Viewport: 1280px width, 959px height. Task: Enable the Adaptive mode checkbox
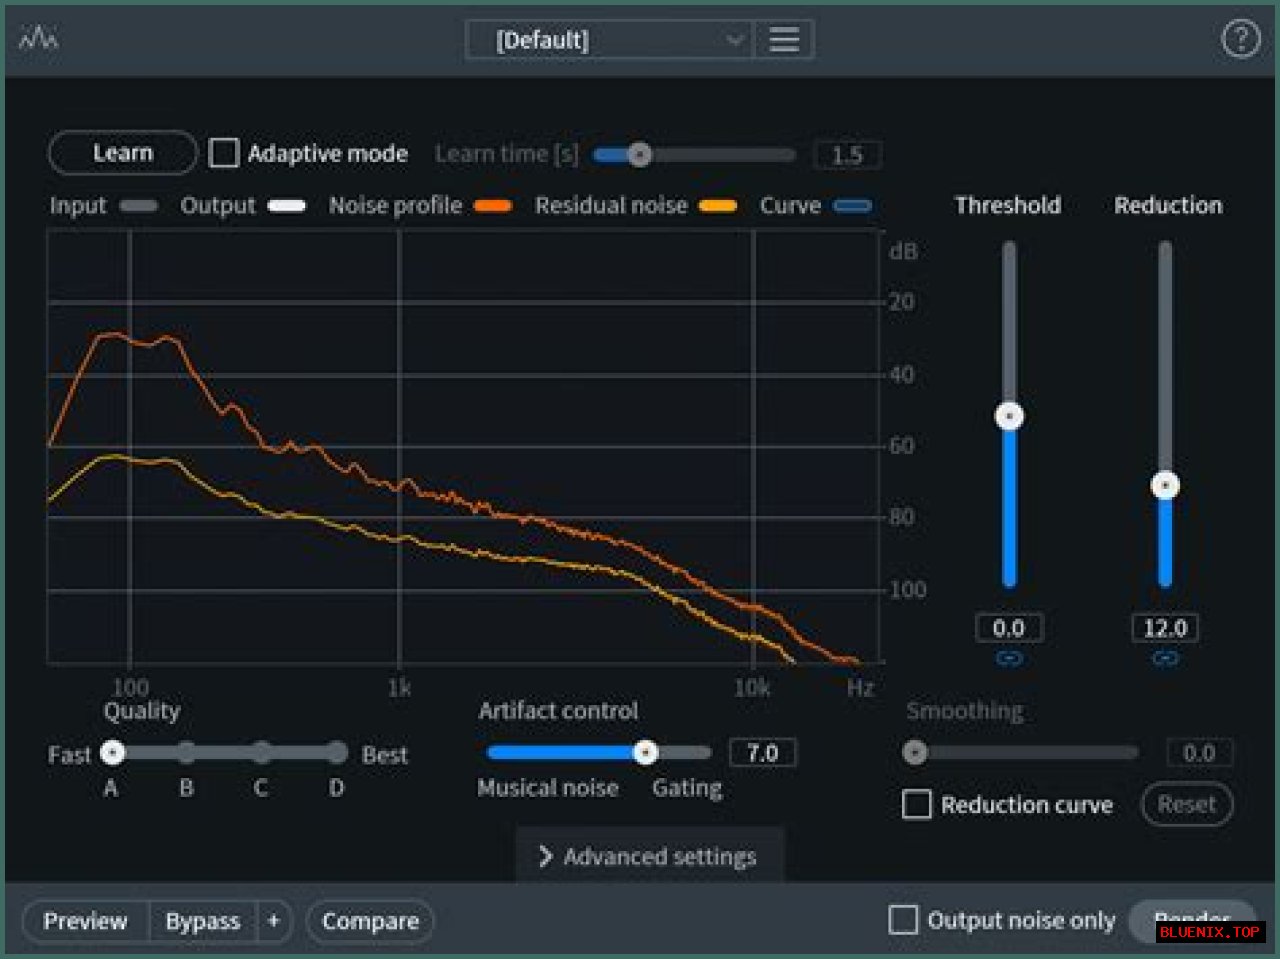(224, 153)
